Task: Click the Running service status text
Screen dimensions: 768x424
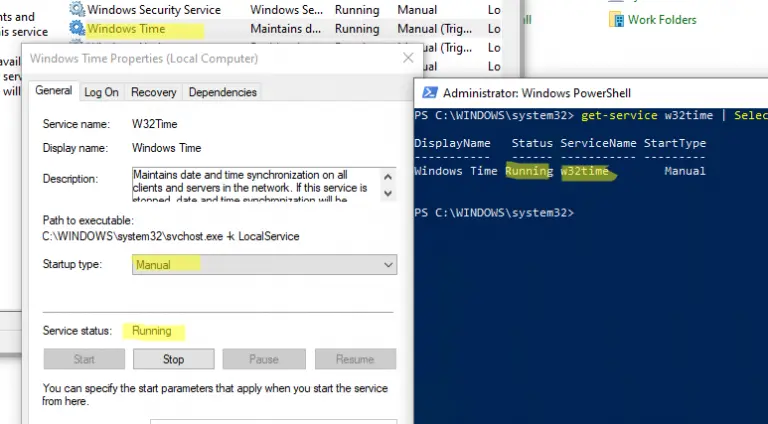Action: [x=151, y=331]
